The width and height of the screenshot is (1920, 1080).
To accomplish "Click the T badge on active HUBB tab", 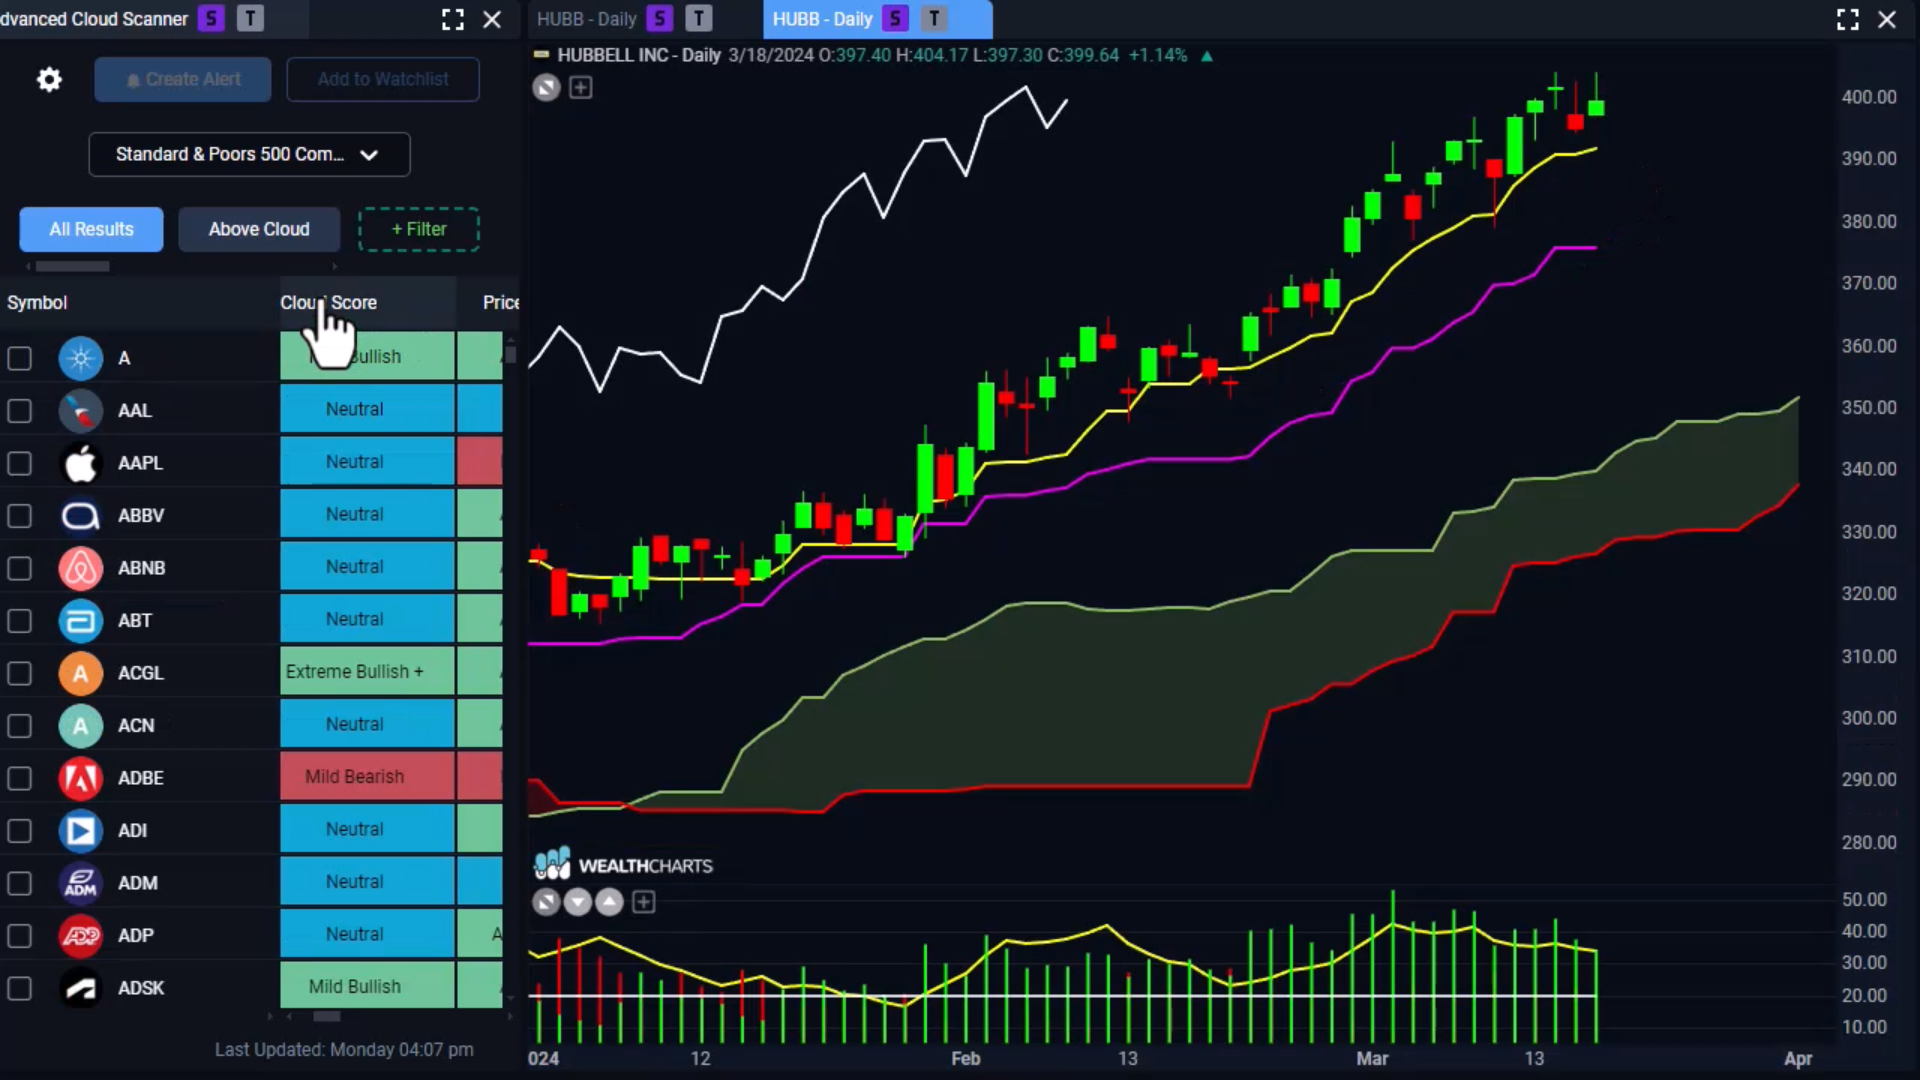I will click(x=934, y=19).
